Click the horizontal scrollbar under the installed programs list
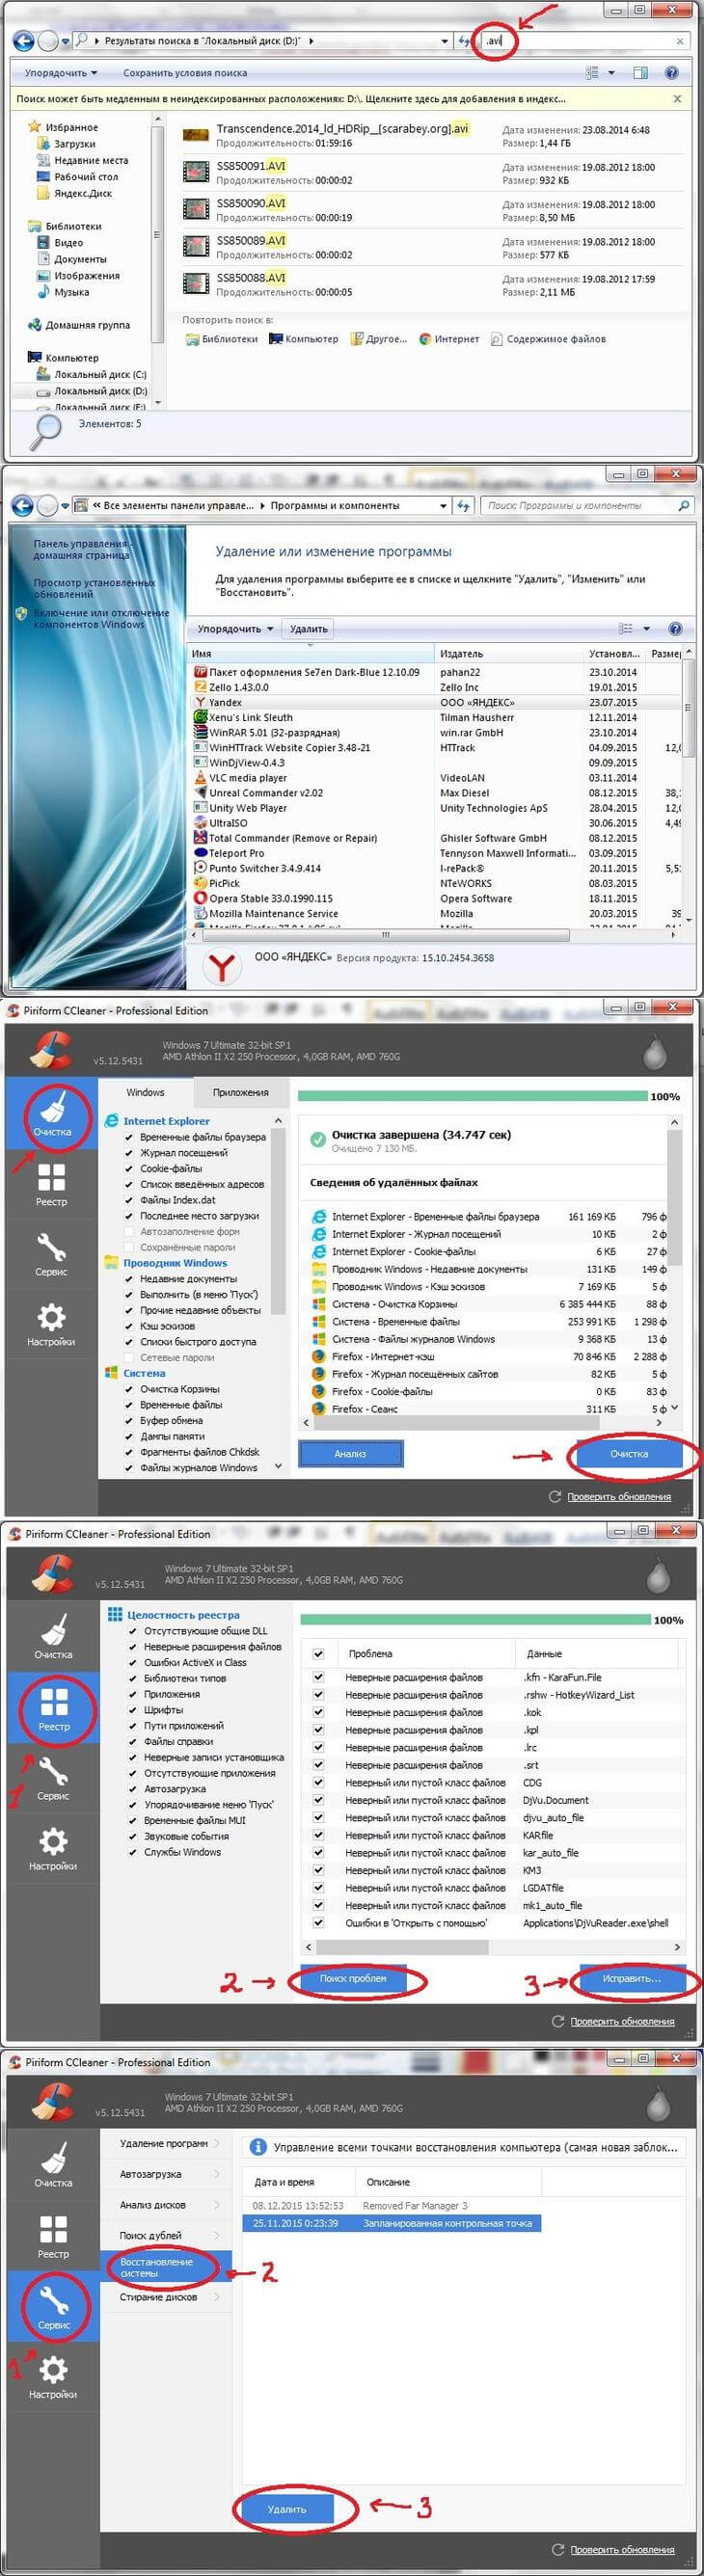 [386, 935]
